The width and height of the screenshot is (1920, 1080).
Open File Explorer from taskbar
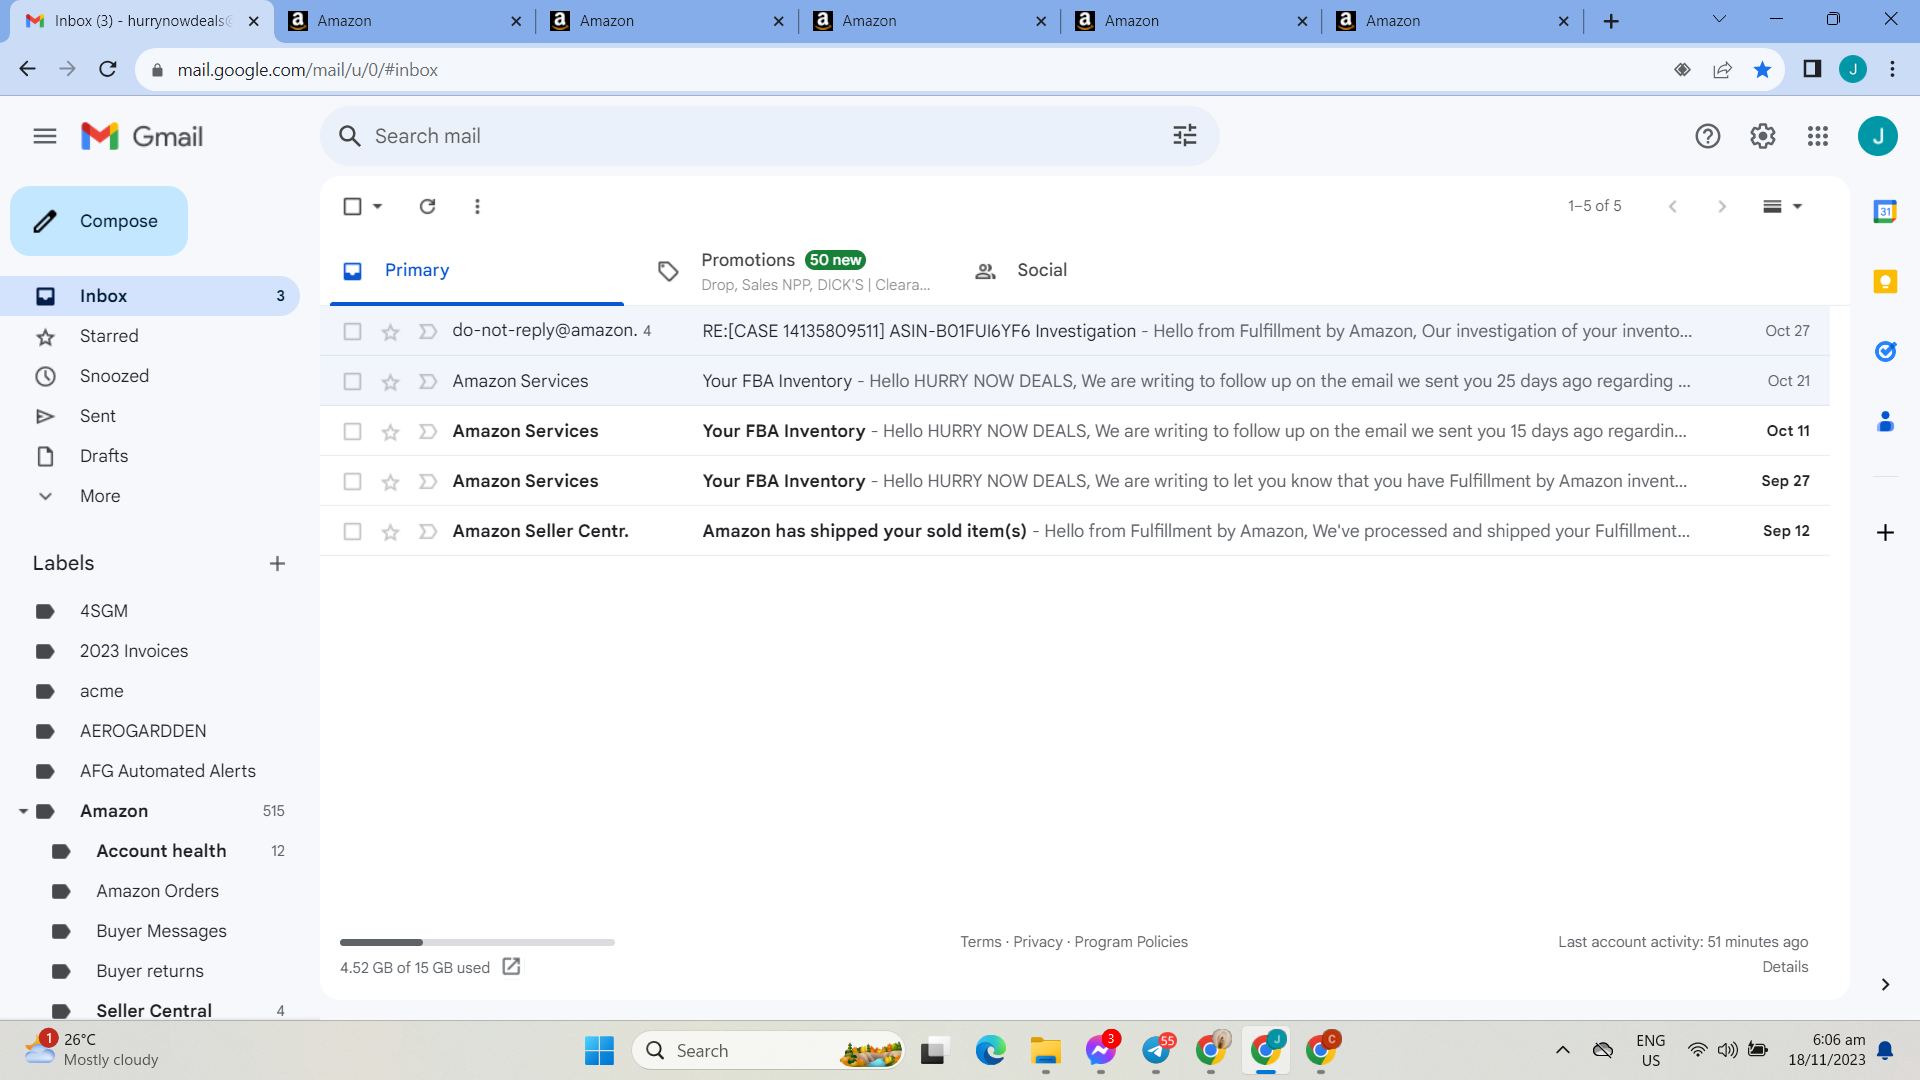(1045, 1050)
